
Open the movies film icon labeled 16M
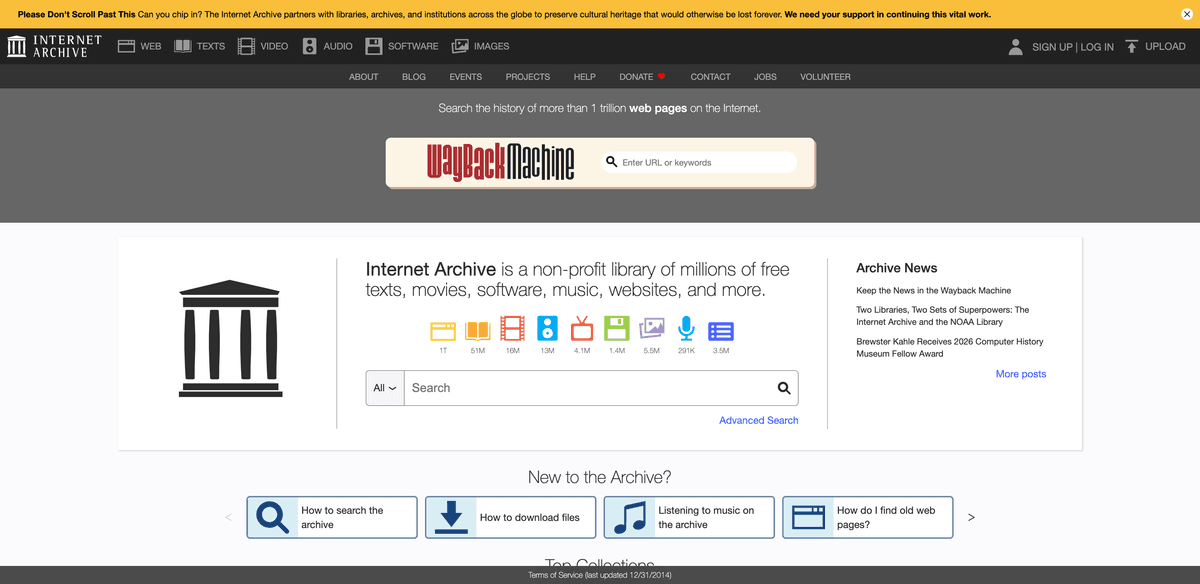click(512, 329)
